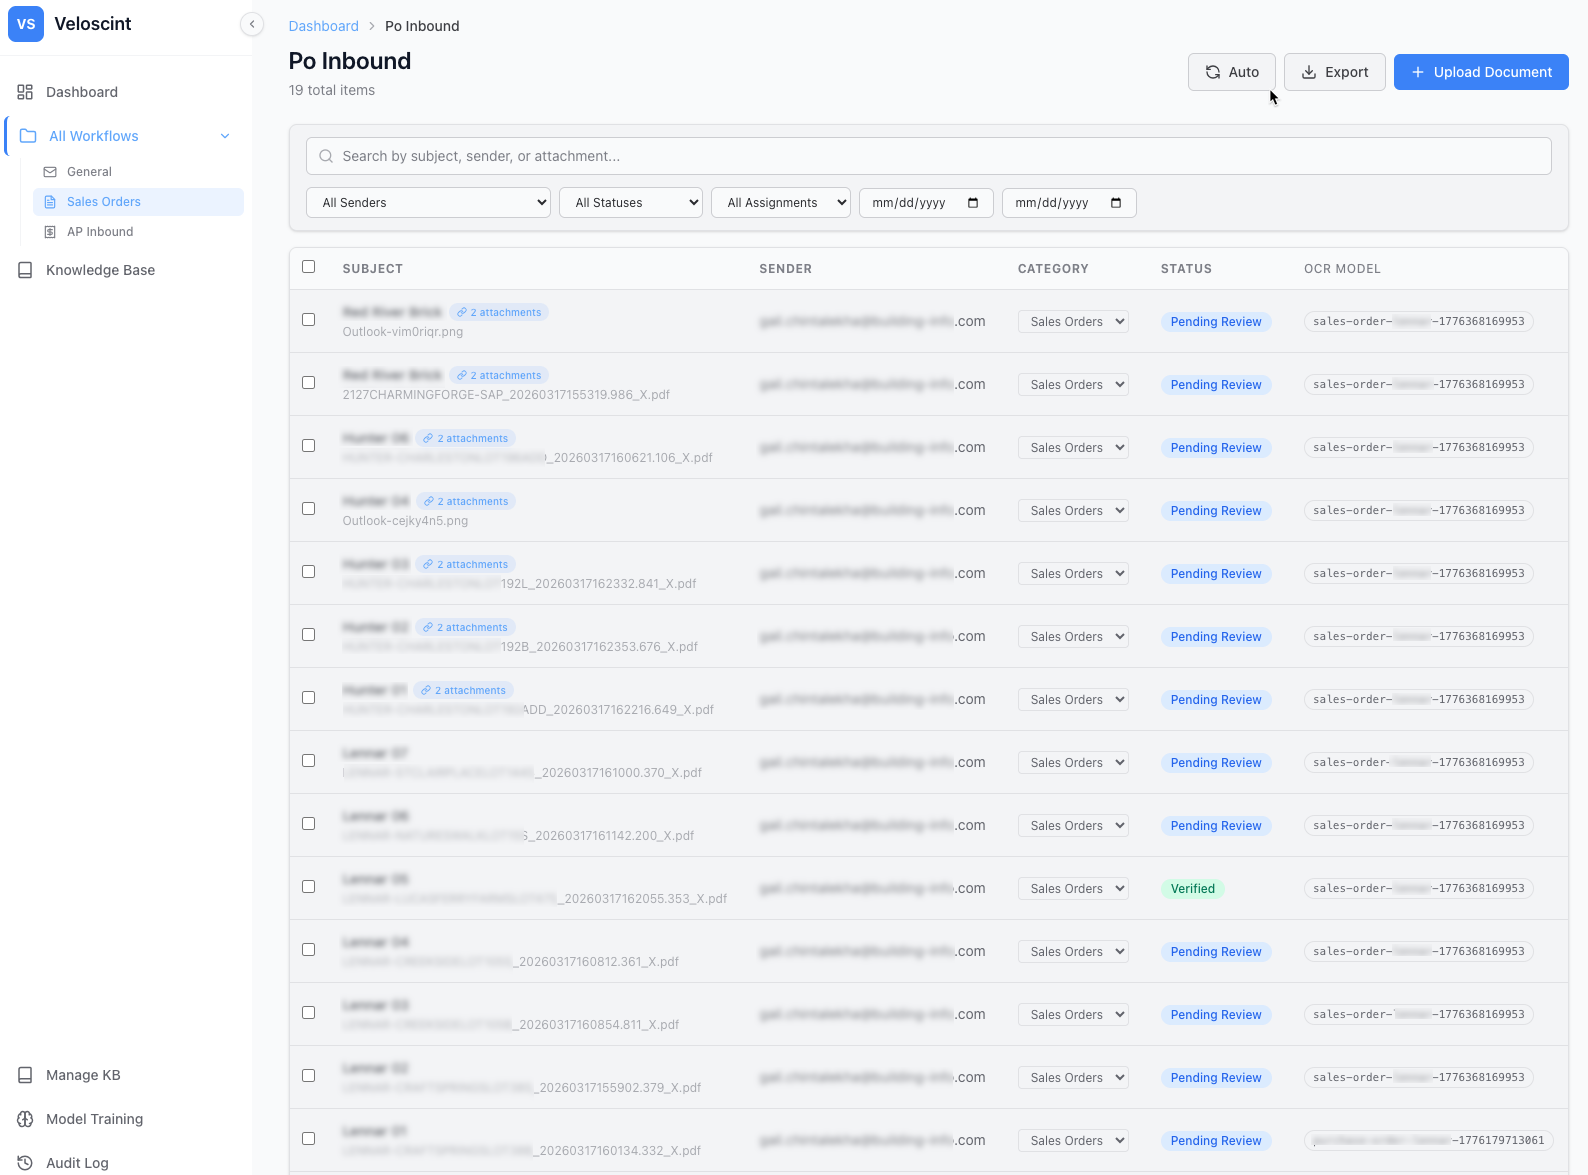Open the All Senders dropdown
The image size is (1588, 1175).
click(x=428, y=203)
